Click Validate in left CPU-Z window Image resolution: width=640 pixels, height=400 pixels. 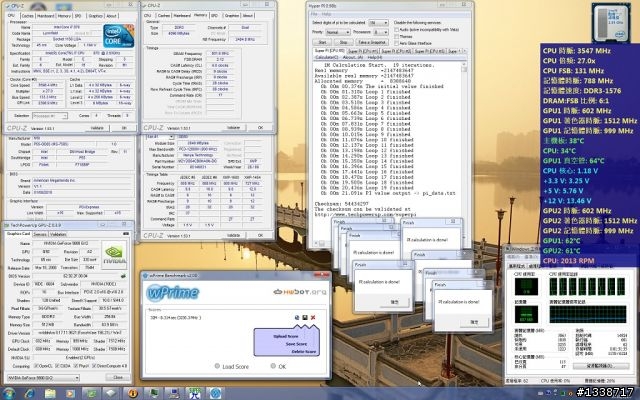coord(97,128)
